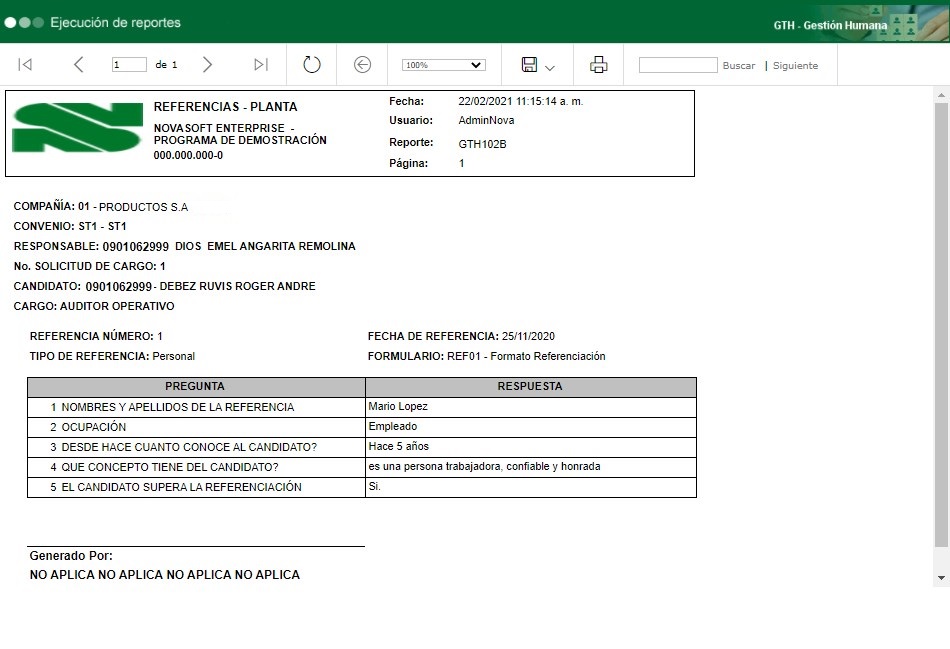
Task: Click REFERENCIA NÚMERO: 1 text
Action: pos(96,336)
